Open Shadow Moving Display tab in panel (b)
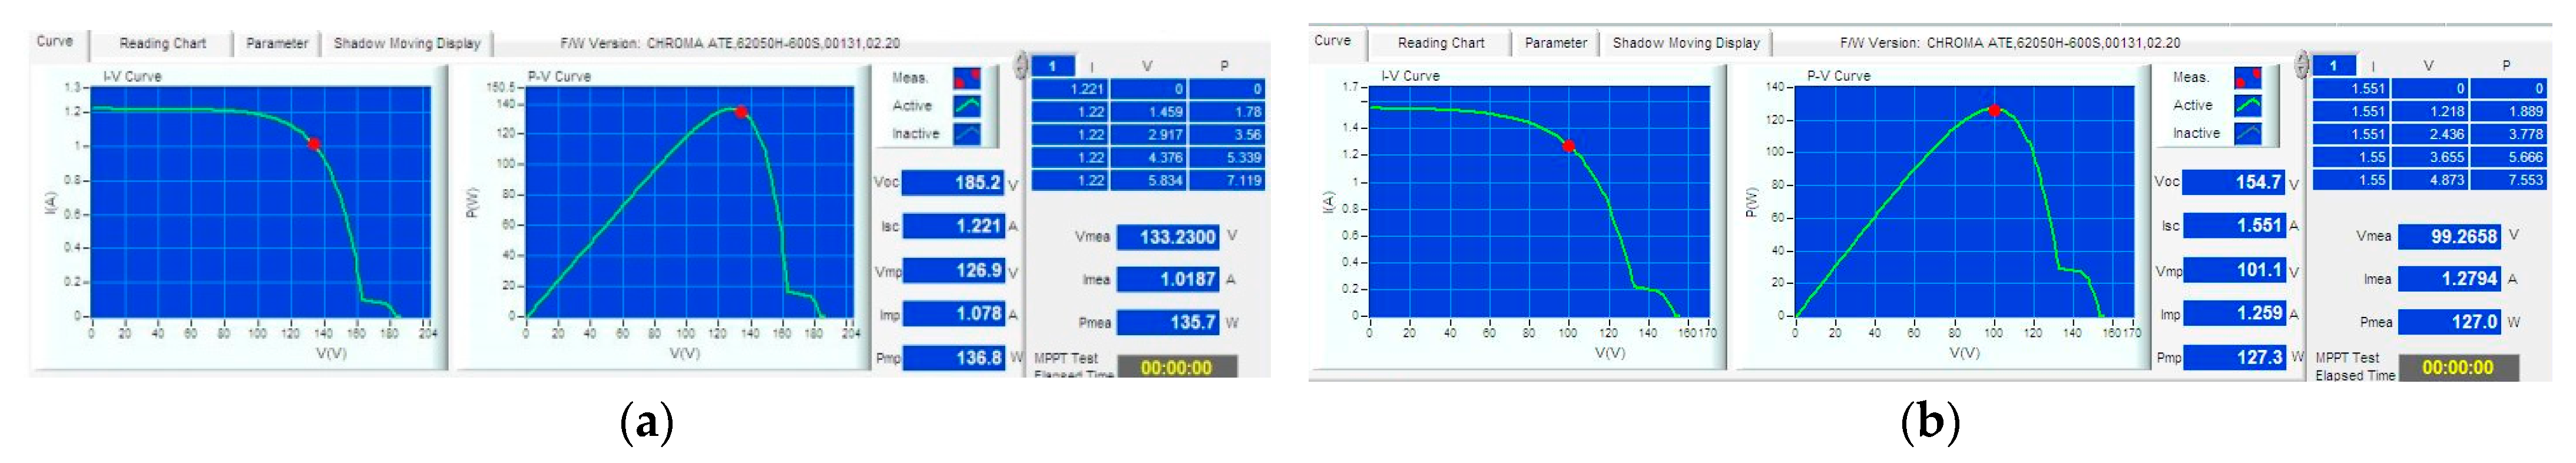Viewport: 2576px width, 463px height. pyautogui.click(x=1685, y=43)
